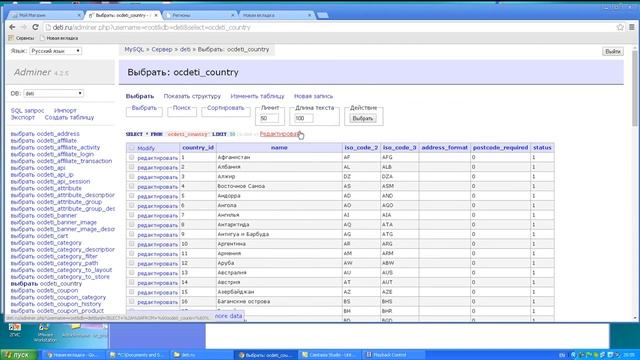
Task: Tick the checkbox for row Андорра
Action: (x=131, y=196)
